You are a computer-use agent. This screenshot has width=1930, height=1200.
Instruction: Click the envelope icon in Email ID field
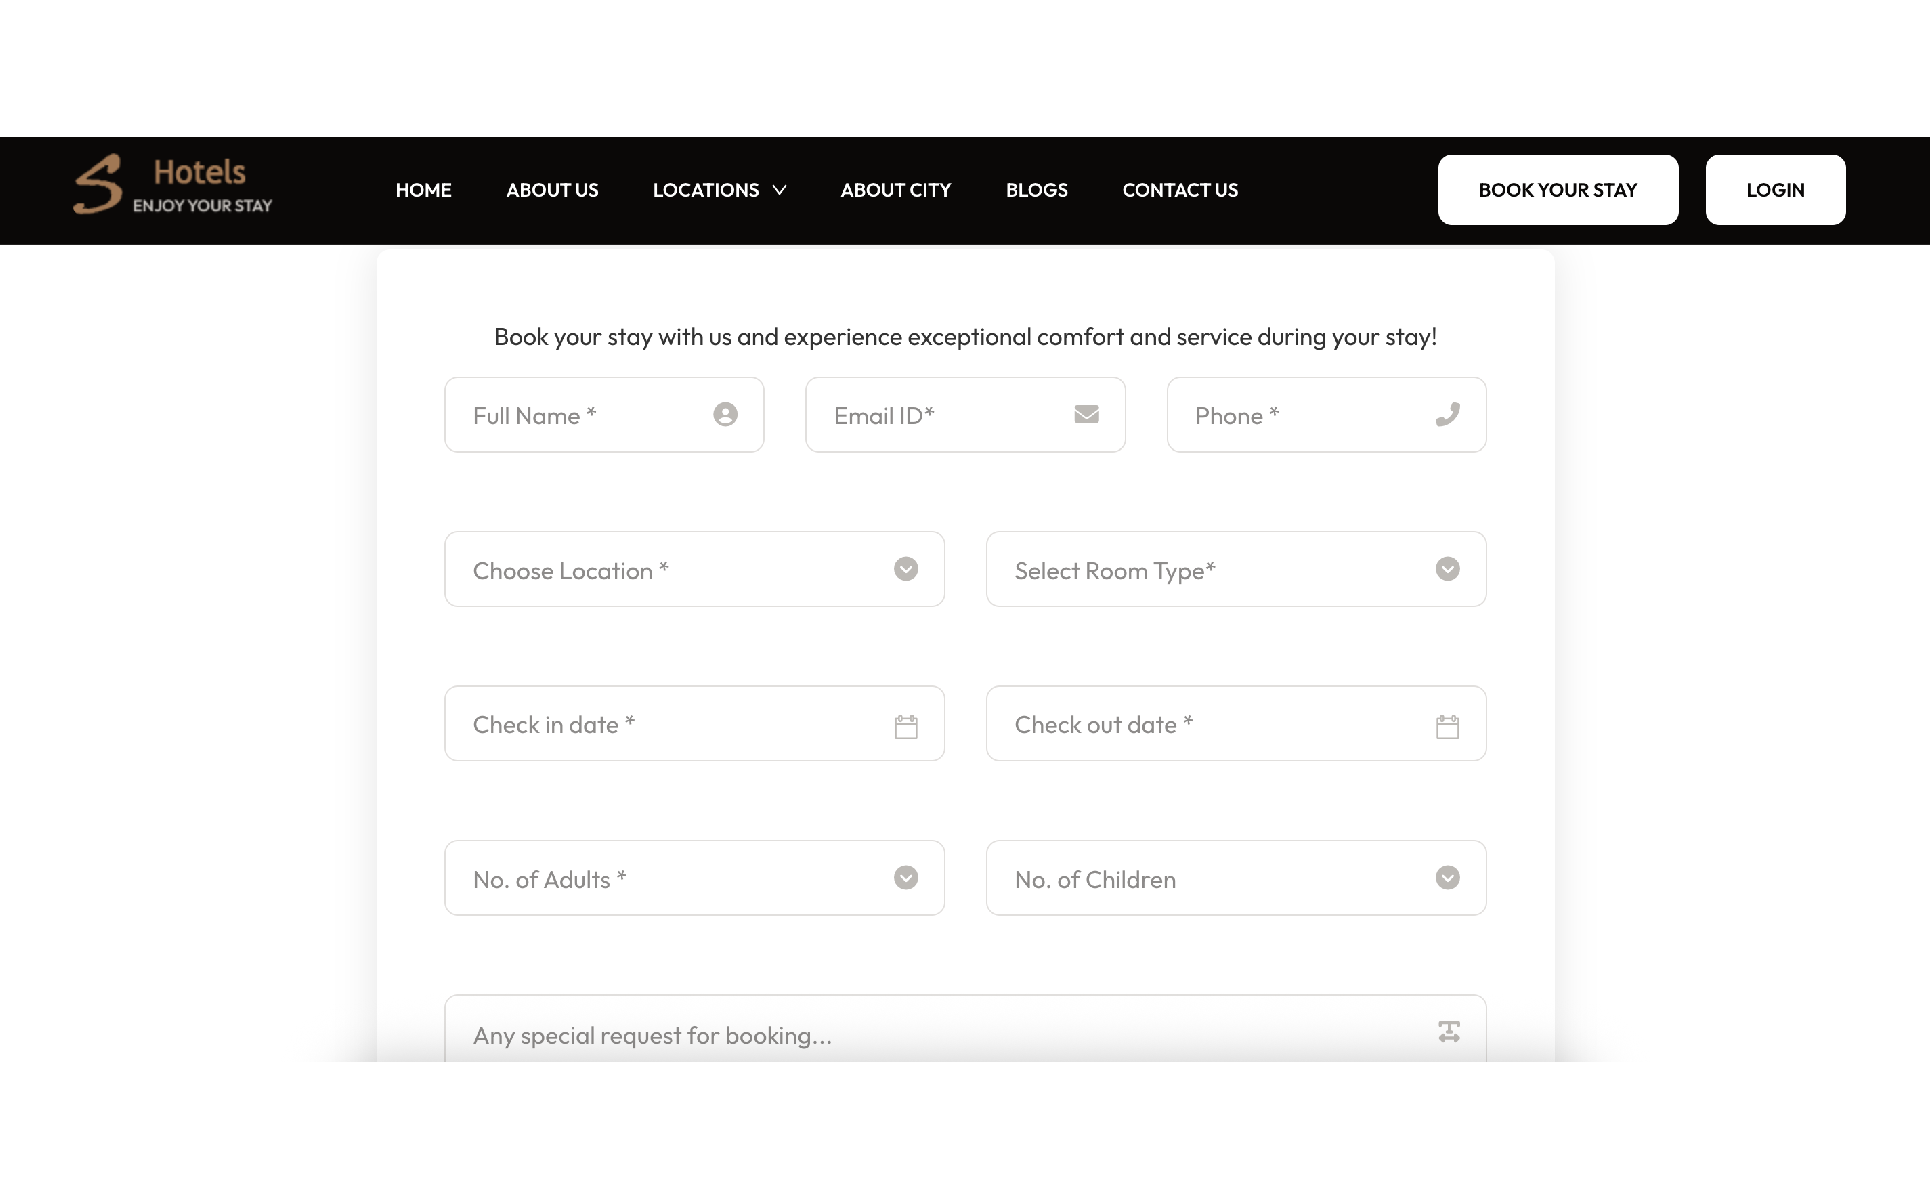[x=1086, y=414]
